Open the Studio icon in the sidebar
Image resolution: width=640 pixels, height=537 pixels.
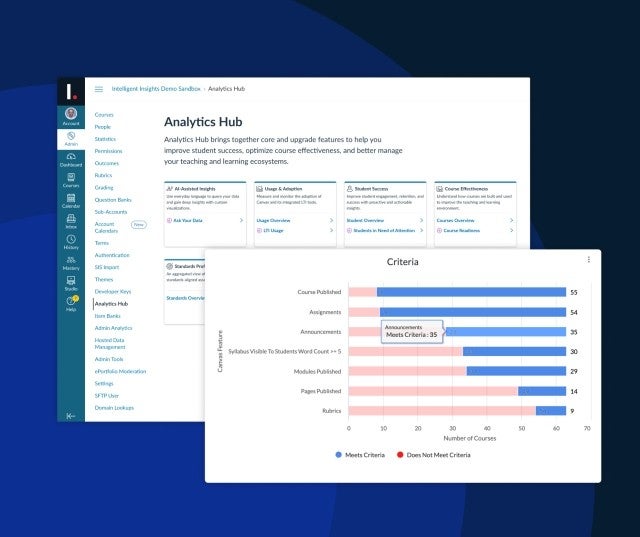(70, 282)
